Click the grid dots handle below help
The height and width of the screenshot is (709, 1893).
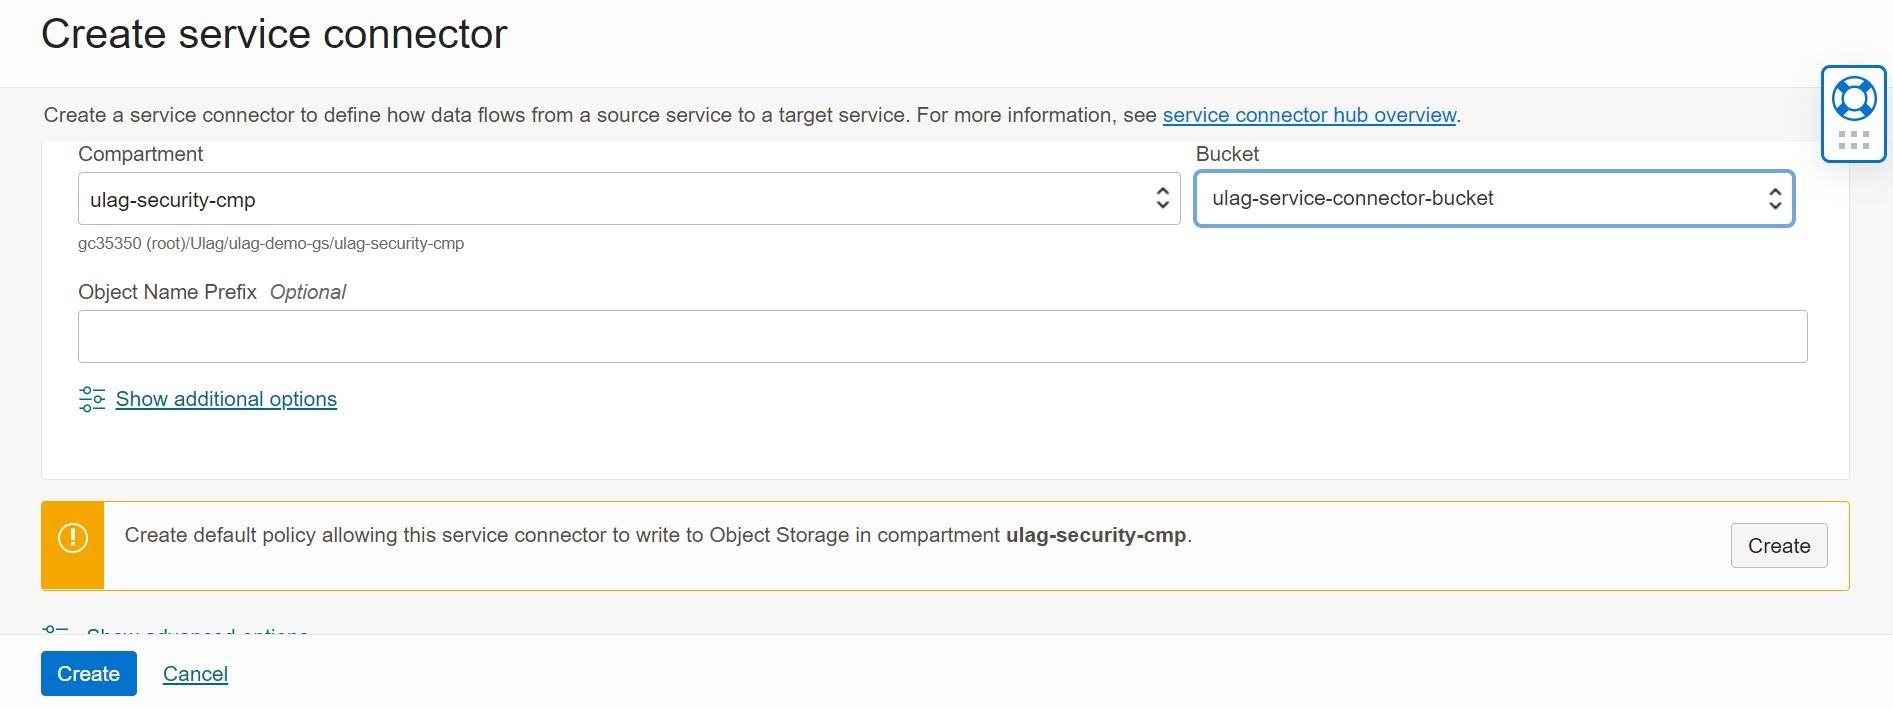[x=1853, y=140]
